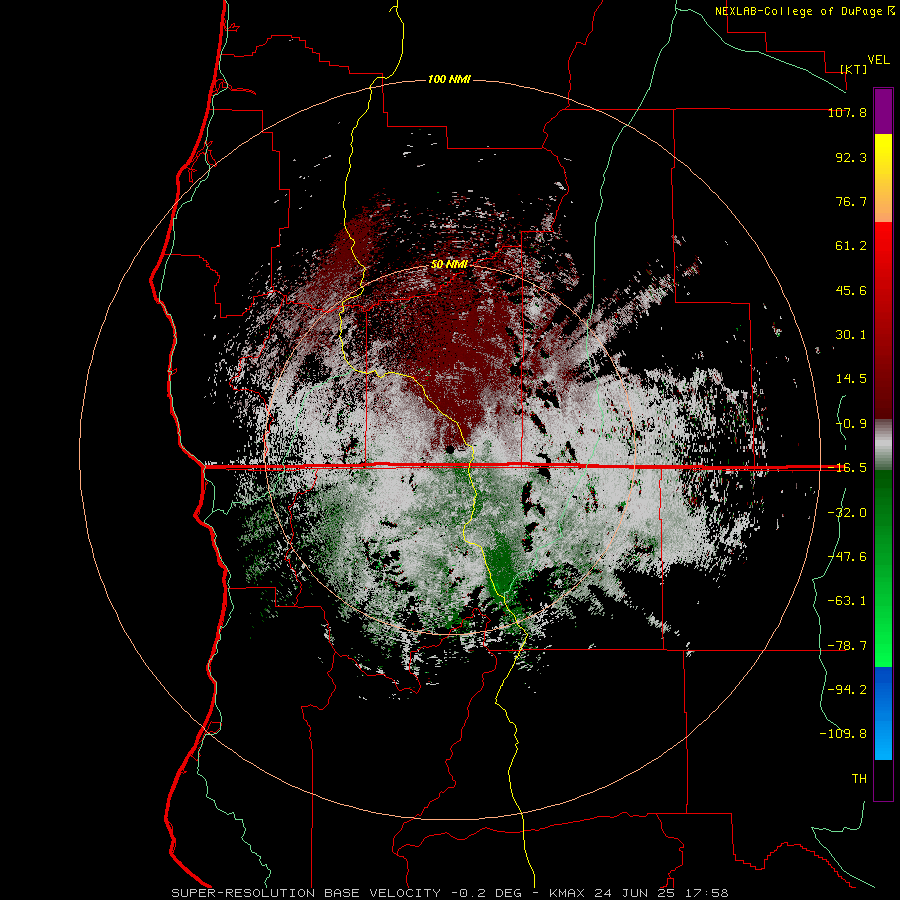Click the -109.8 velocity scale value
Screen dimensions: 900x900
click(x=843, y=734)
